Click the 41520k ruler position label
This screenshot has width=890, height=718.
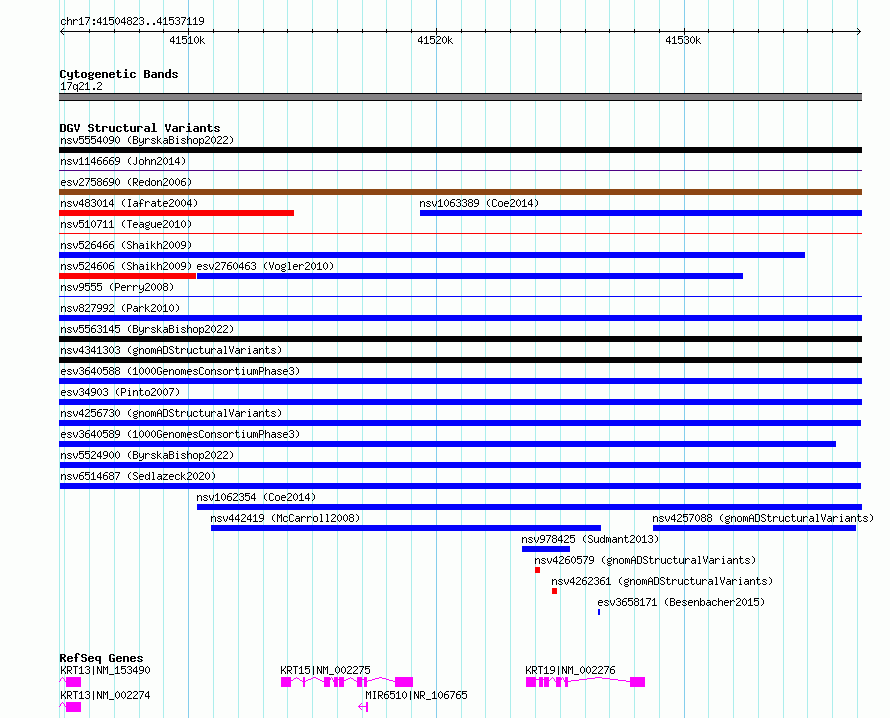(x=435, y=40)
